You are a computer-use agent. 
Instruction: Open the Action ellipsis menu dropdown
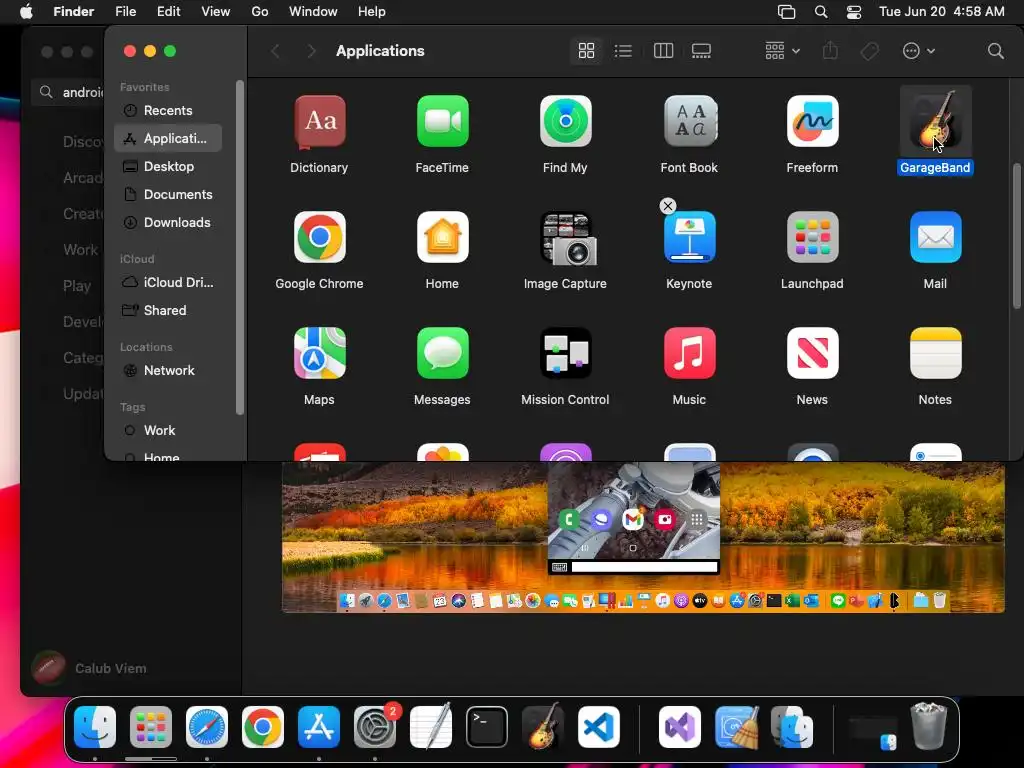pos(918,51)
